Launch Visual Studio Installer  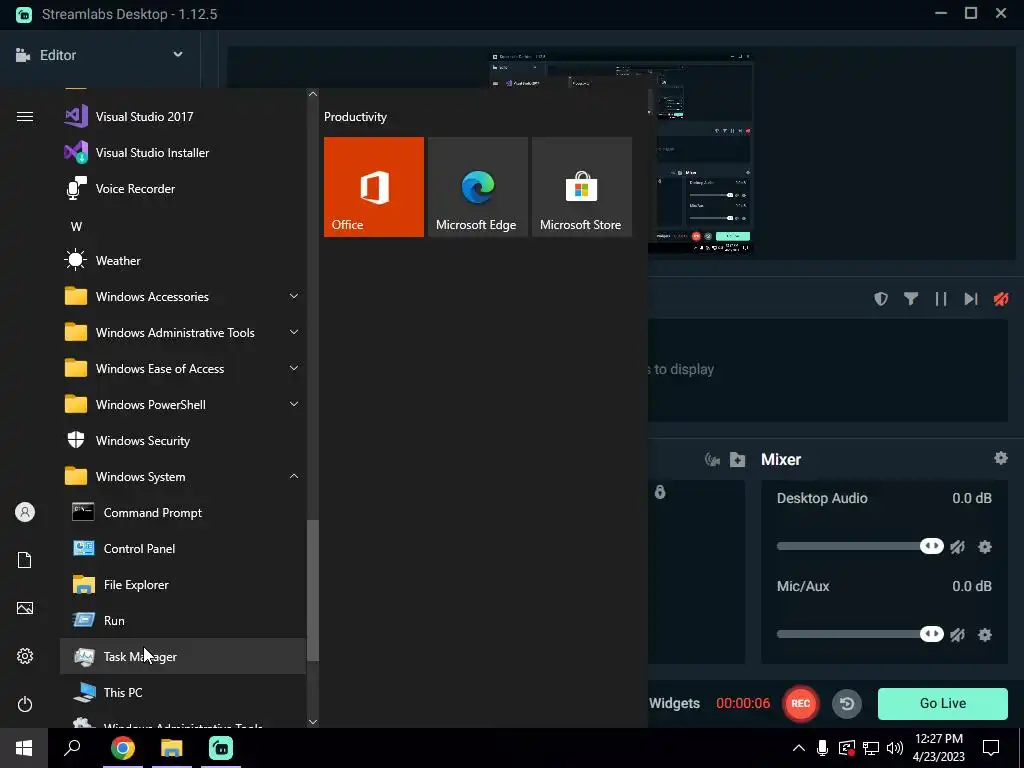(183, 153)
